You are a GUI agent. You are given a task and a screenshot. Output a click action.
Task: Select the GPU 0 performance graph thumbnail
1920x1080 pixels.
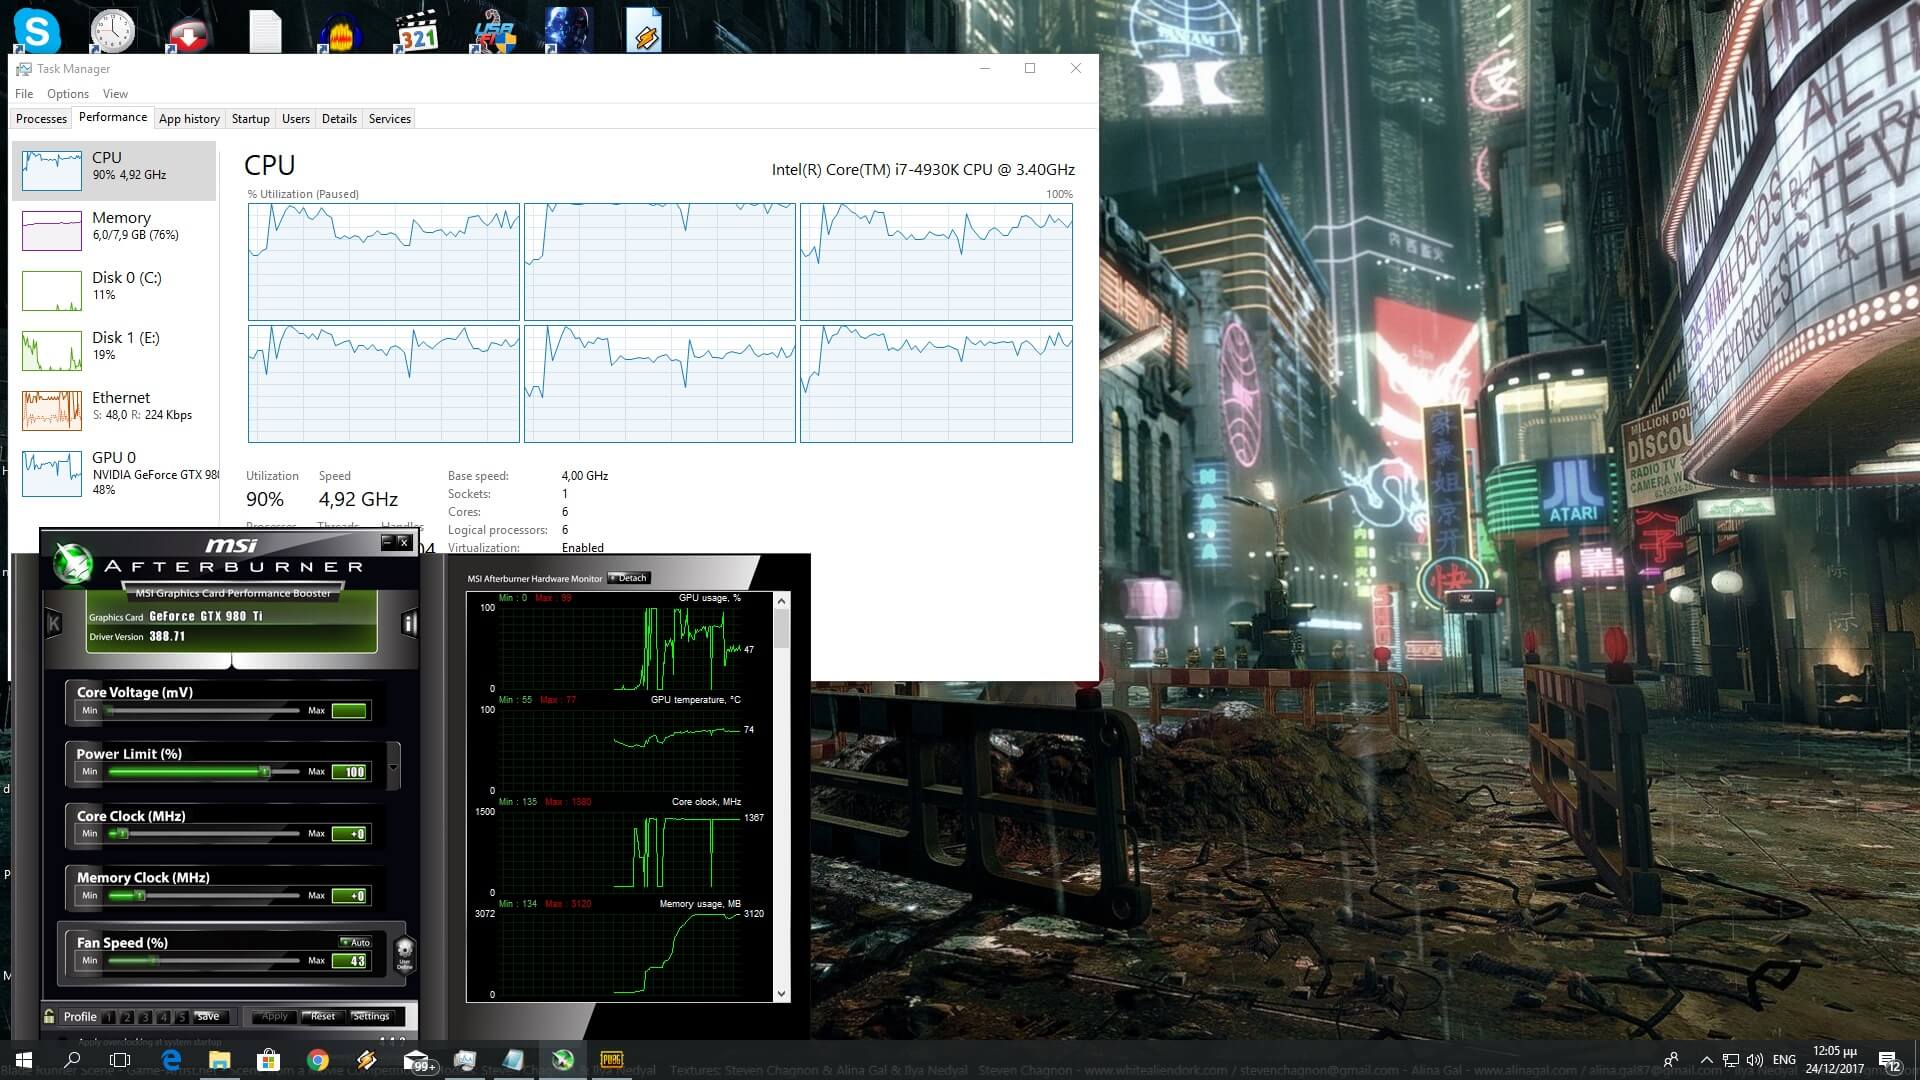pos(52,473)
